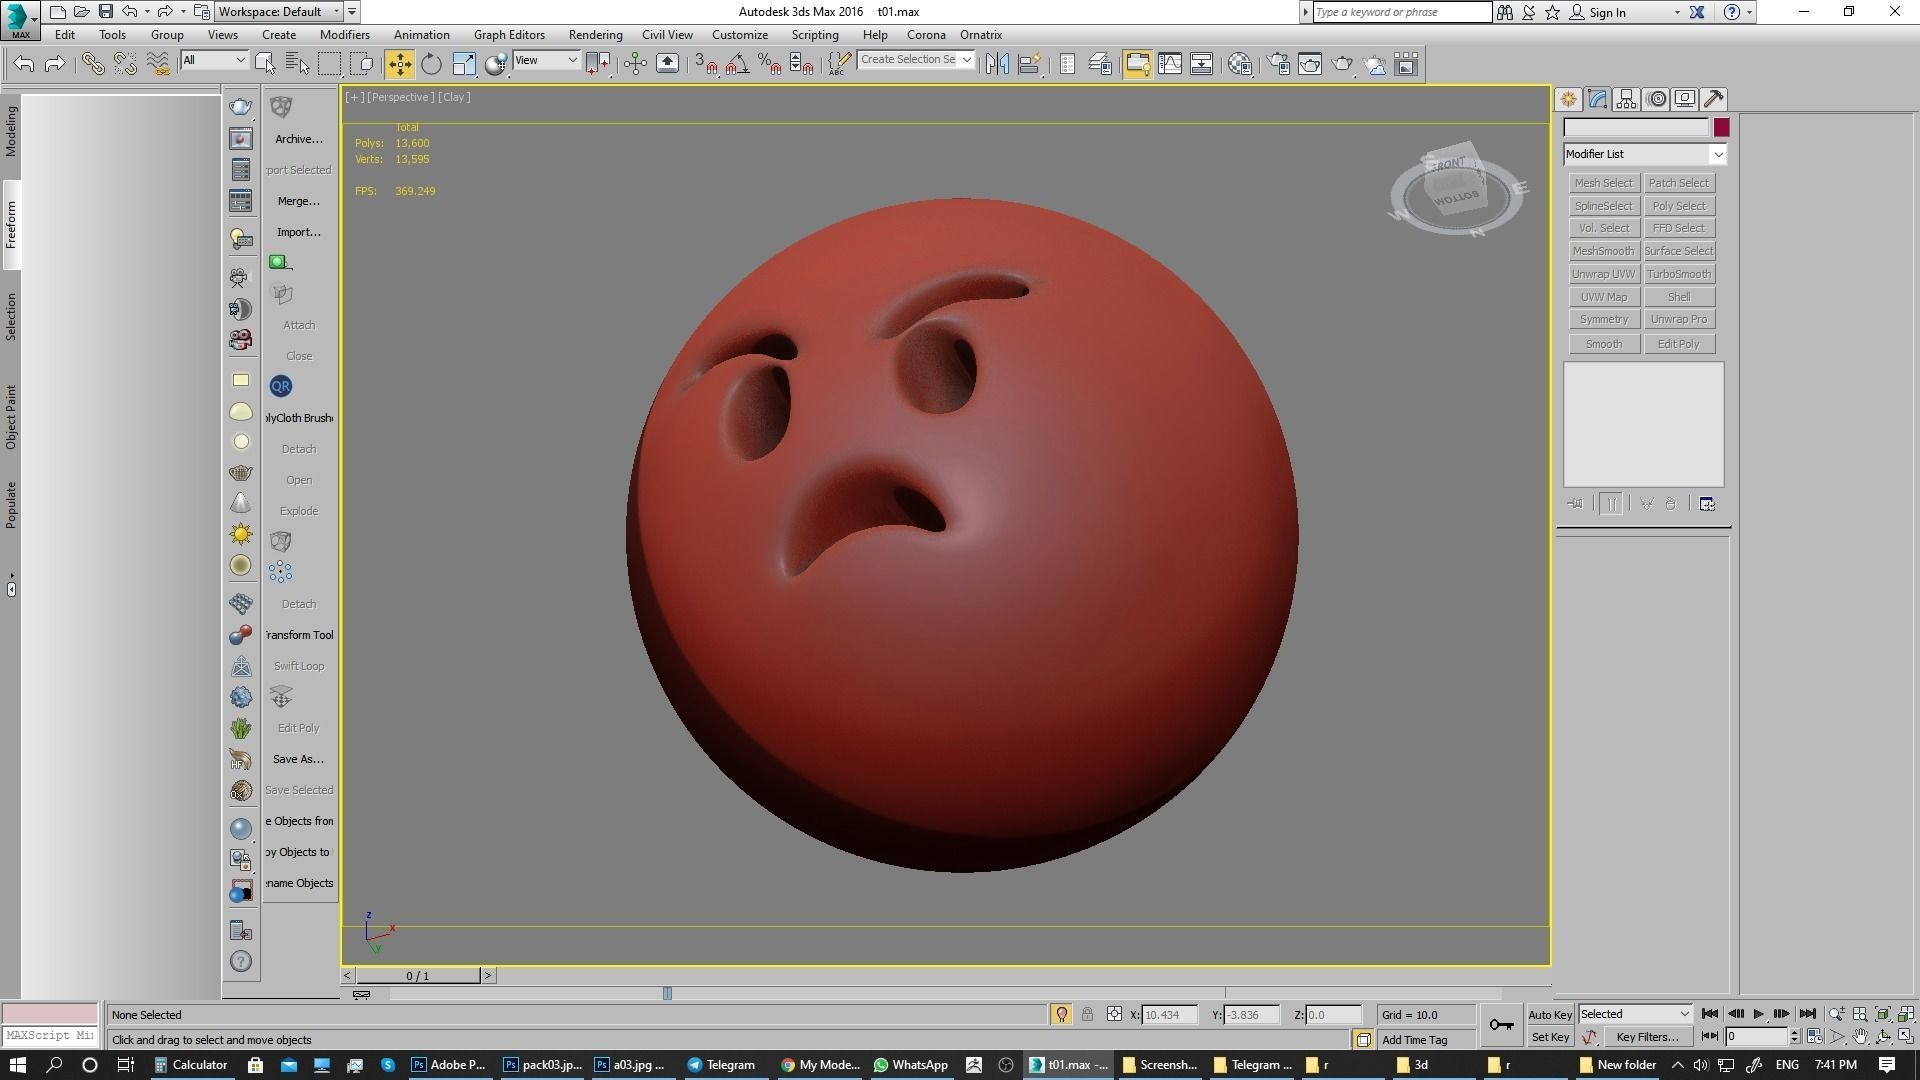Click the Save As... button

pyautogui.click(x=298, y=759)
